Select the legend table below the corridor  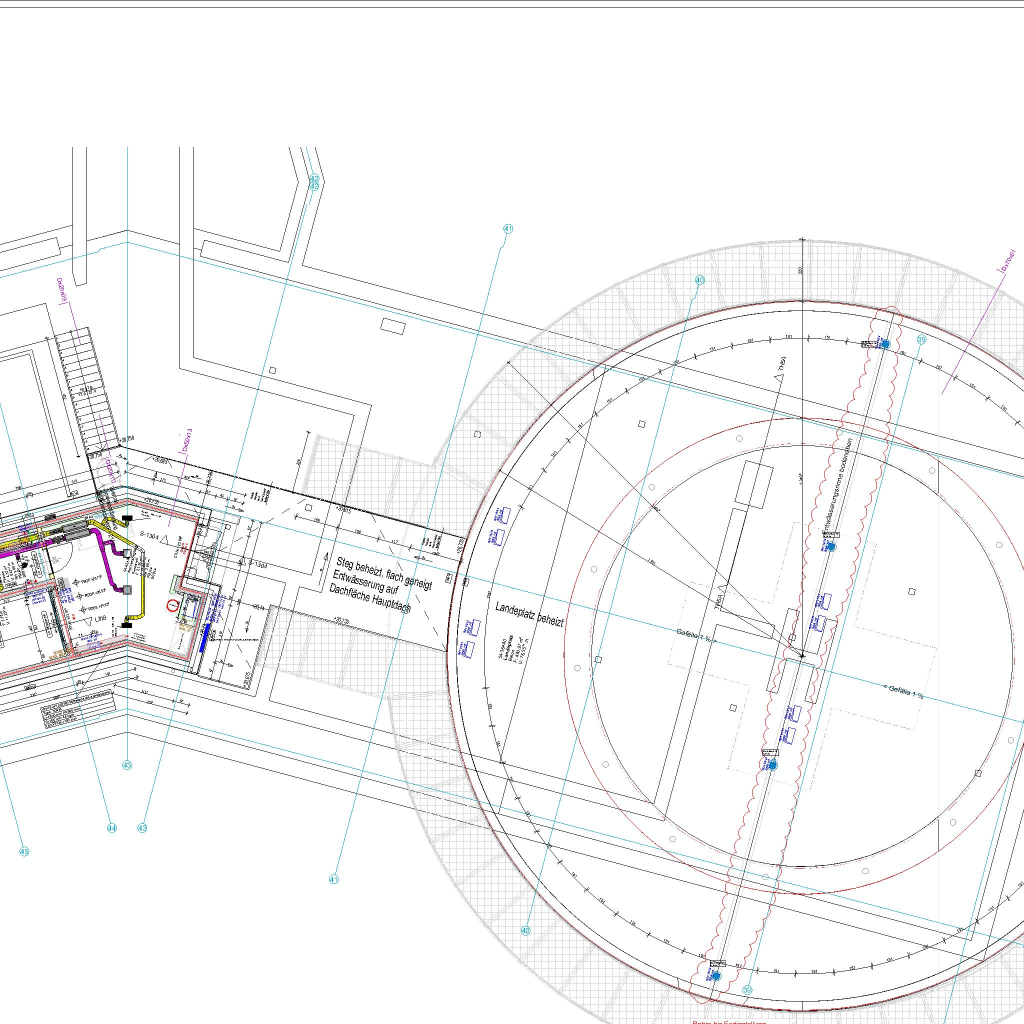[78, 707]
